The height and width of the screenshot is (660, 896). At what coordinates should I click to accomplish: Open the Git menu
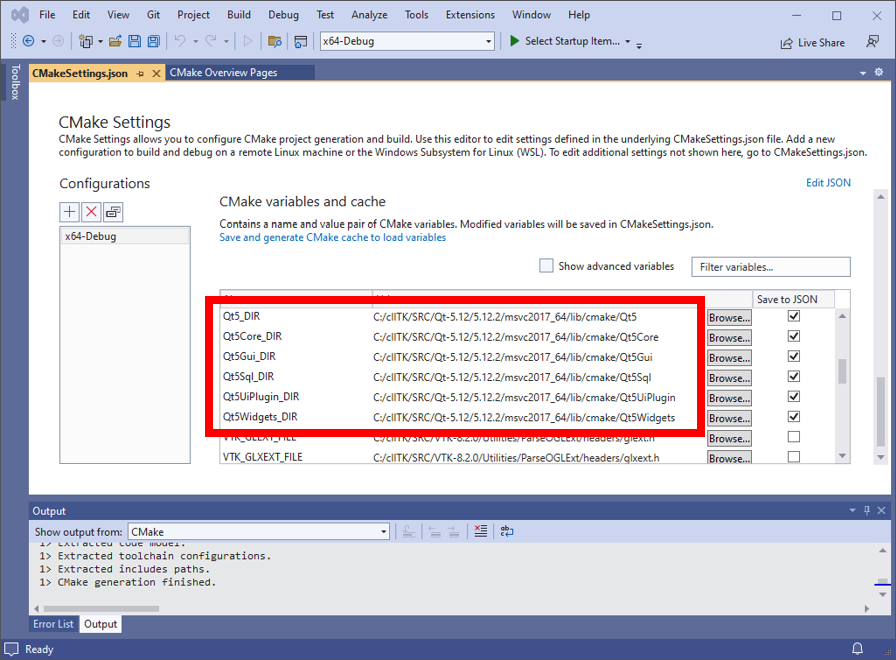[153, 15]
